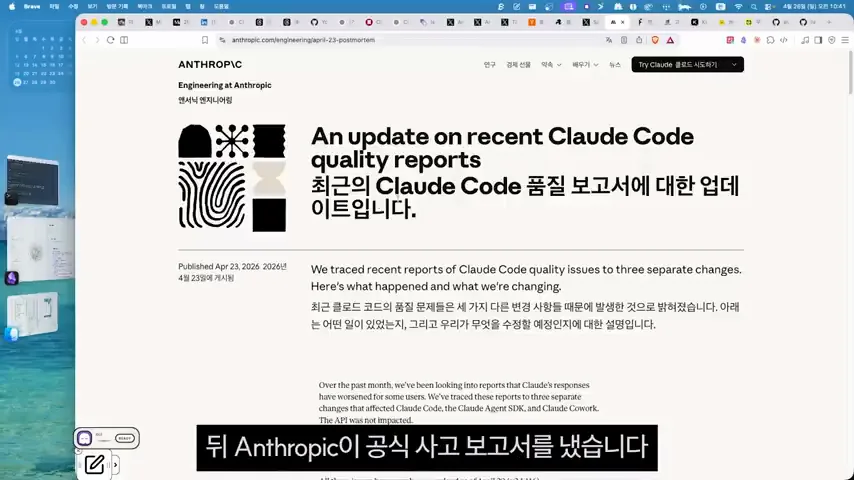The image size is (854, 480).
Task: Open Spotlight search in menu bar
Action: tap(754, 7)
